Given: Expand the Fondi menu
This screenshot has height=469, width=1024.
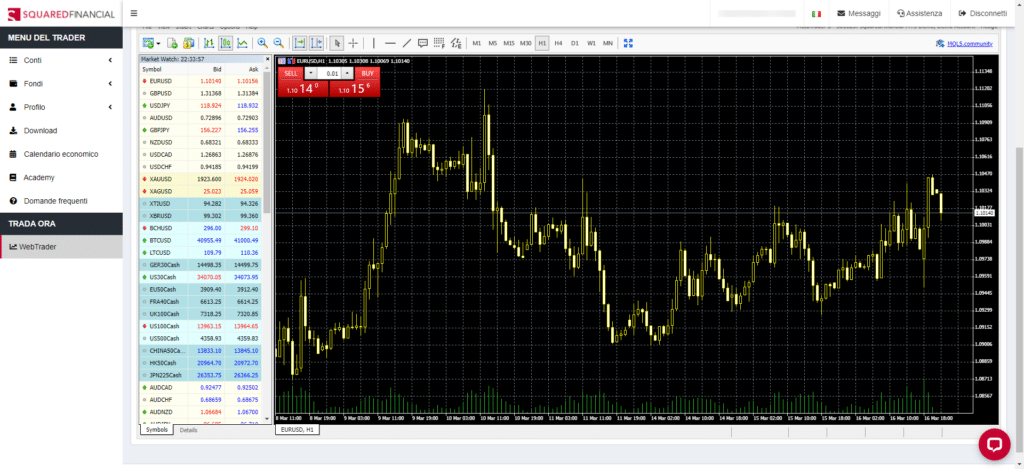Looking at the screenshot, I should click(61, 84).
